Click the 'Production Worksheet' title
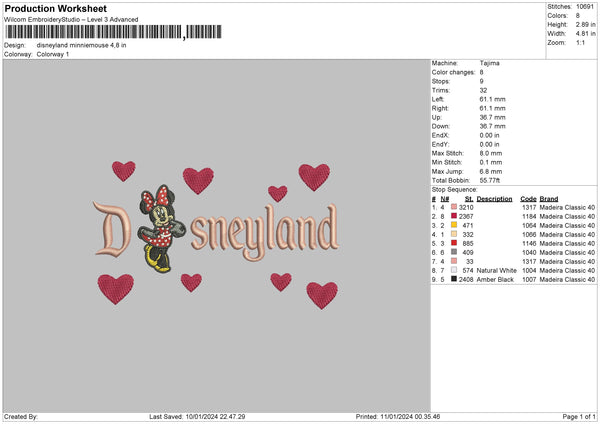Viewport: 600px width, 424px height. tap(55, 8)
